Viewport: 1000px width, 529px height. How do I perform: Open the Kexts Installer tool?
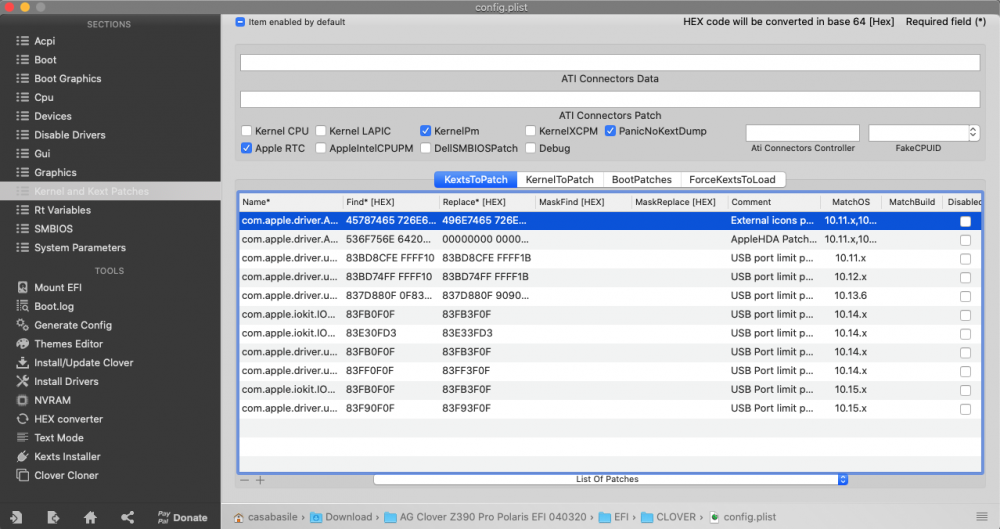67,457
